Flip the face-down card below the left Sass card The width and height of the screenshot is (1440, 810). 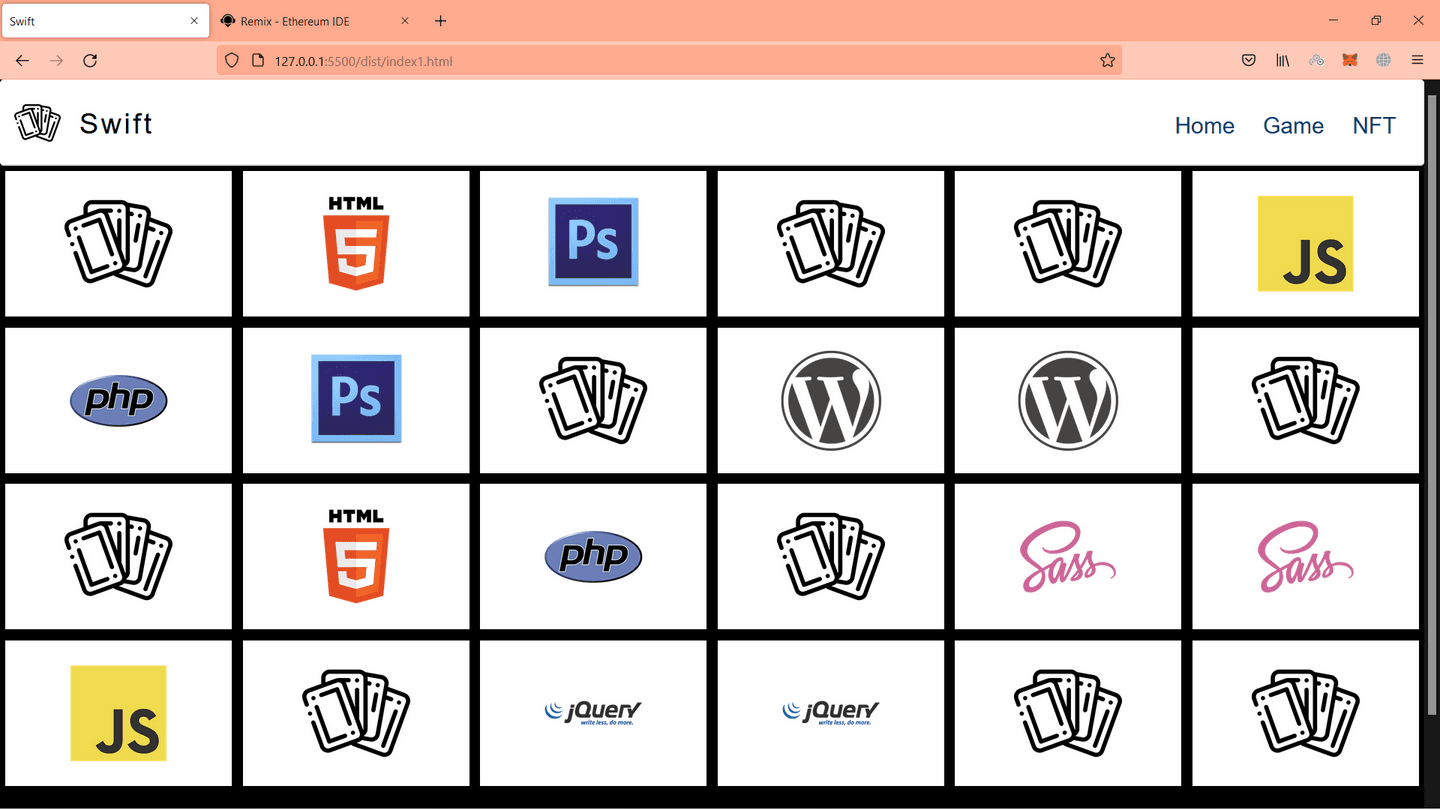point(1068,713)
